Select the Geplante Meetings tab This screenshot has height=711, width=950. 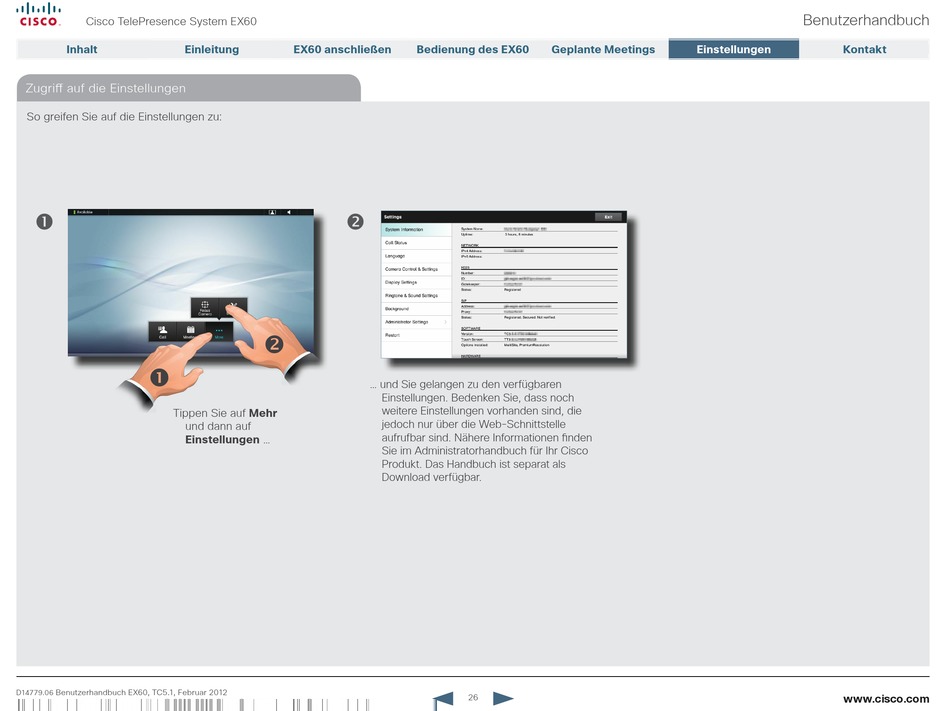603,50
